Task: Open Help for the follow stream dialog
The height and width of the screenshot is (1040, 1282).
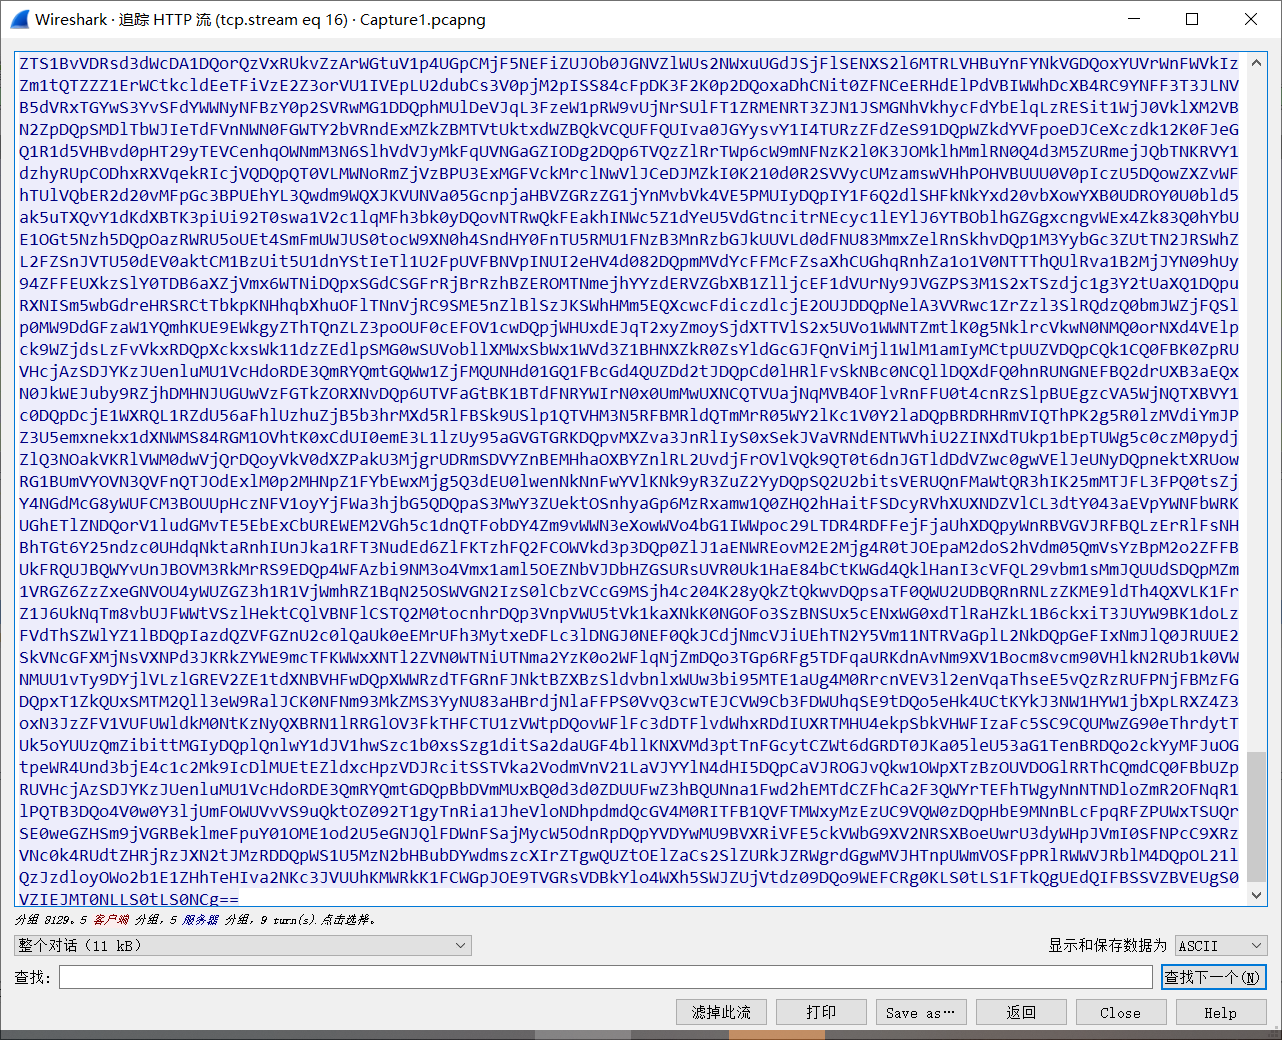Action: pos(1220,1012)
